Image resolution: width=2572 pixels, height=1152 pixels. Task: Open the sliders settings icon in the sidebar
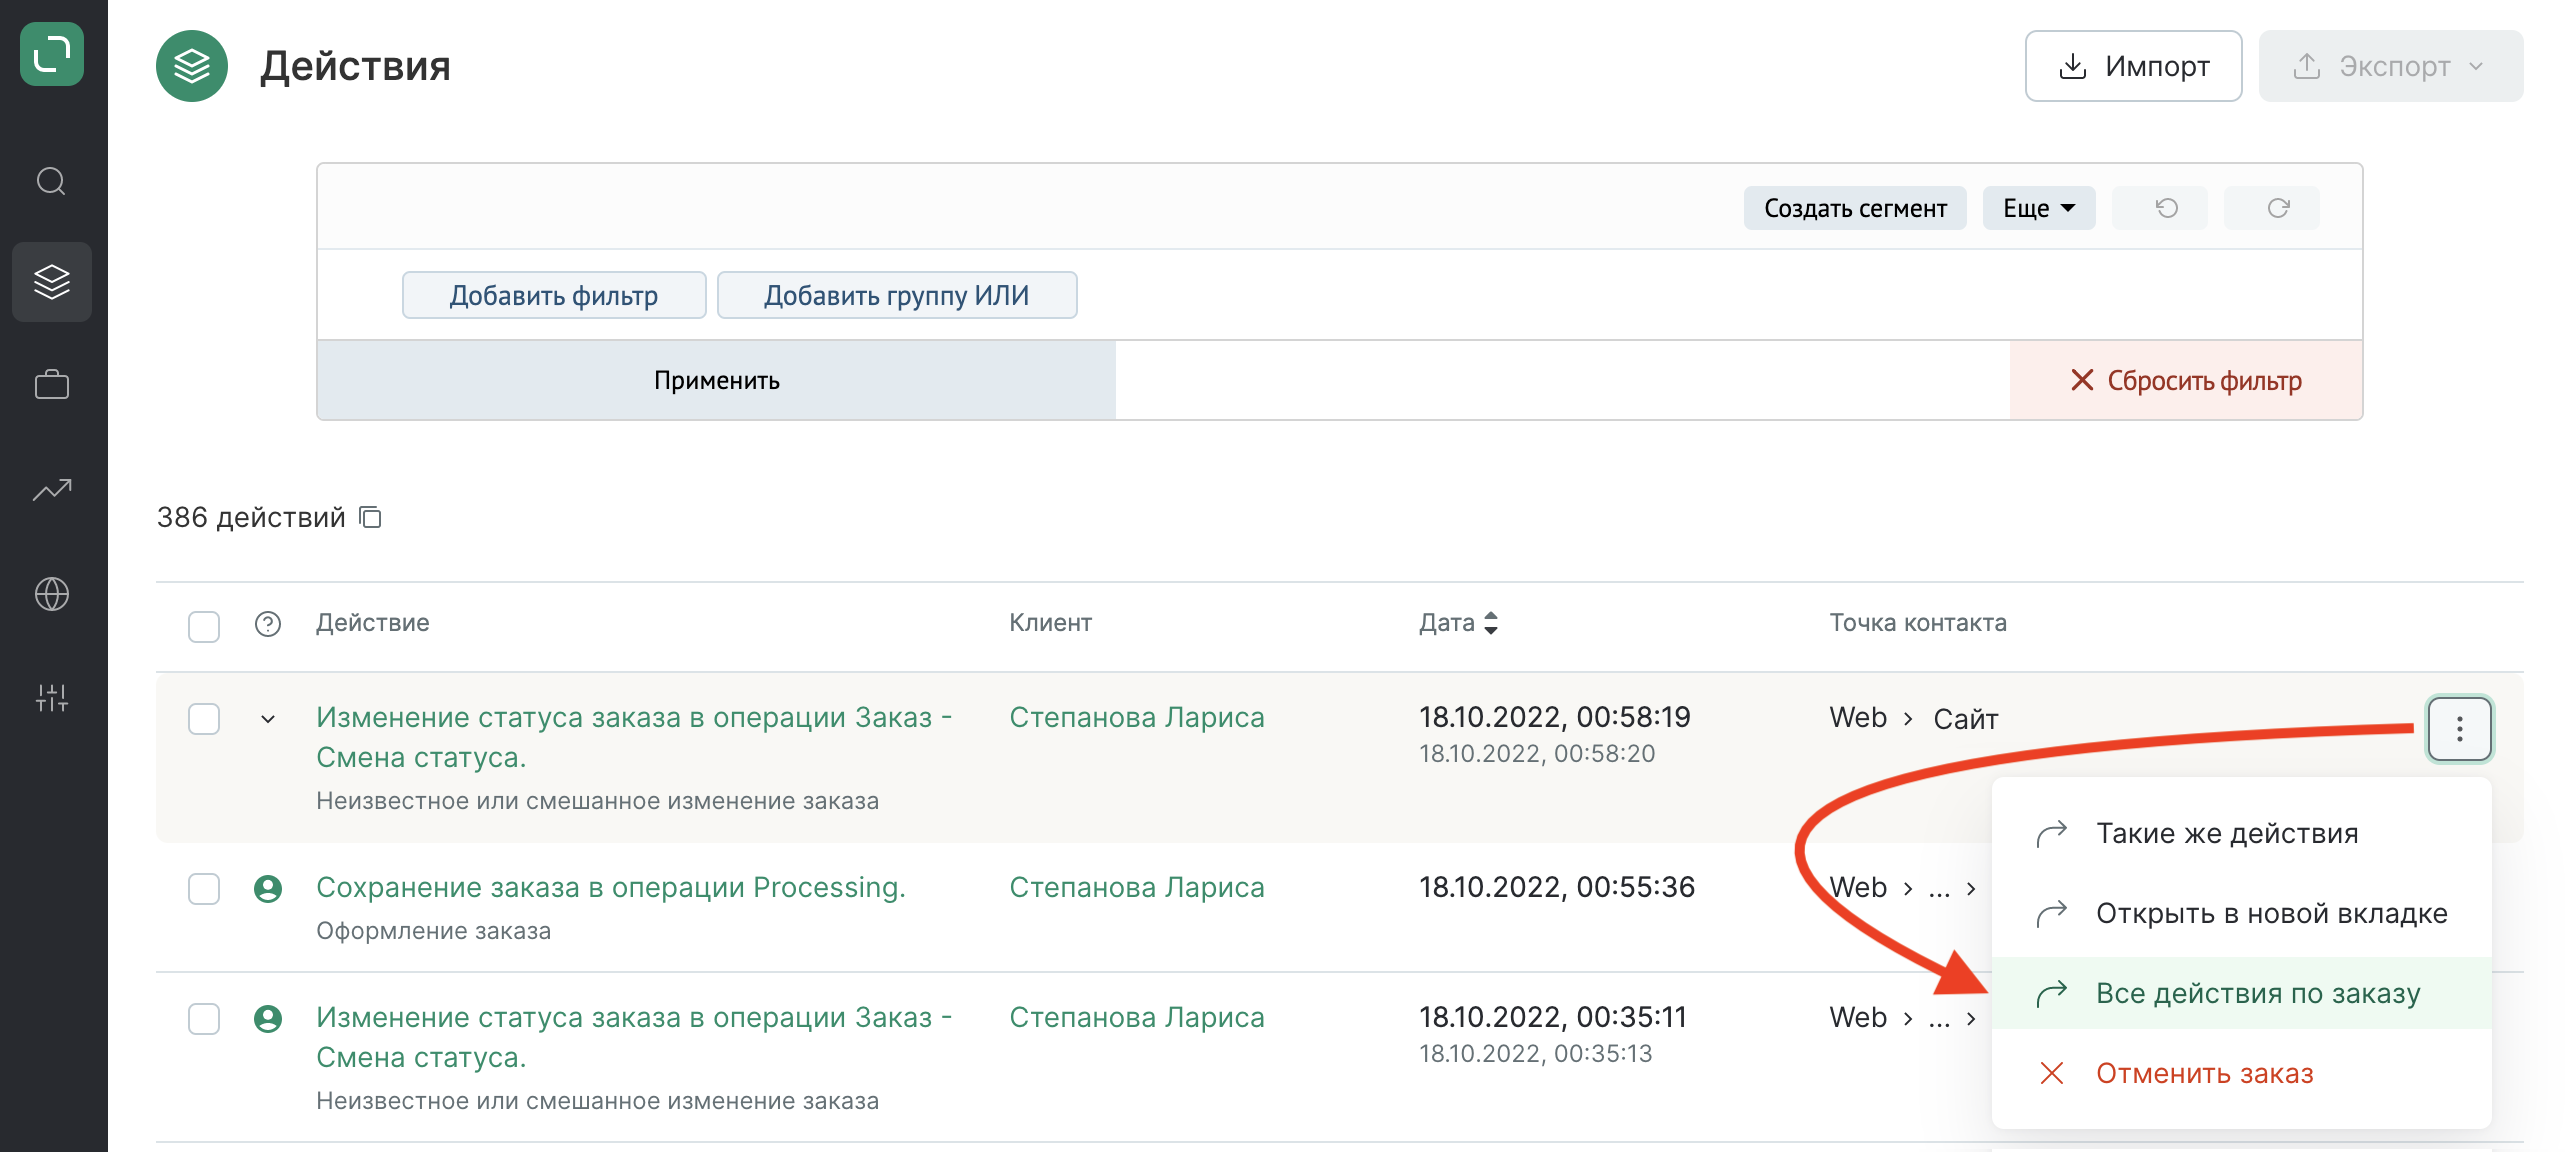coord(52,697)
